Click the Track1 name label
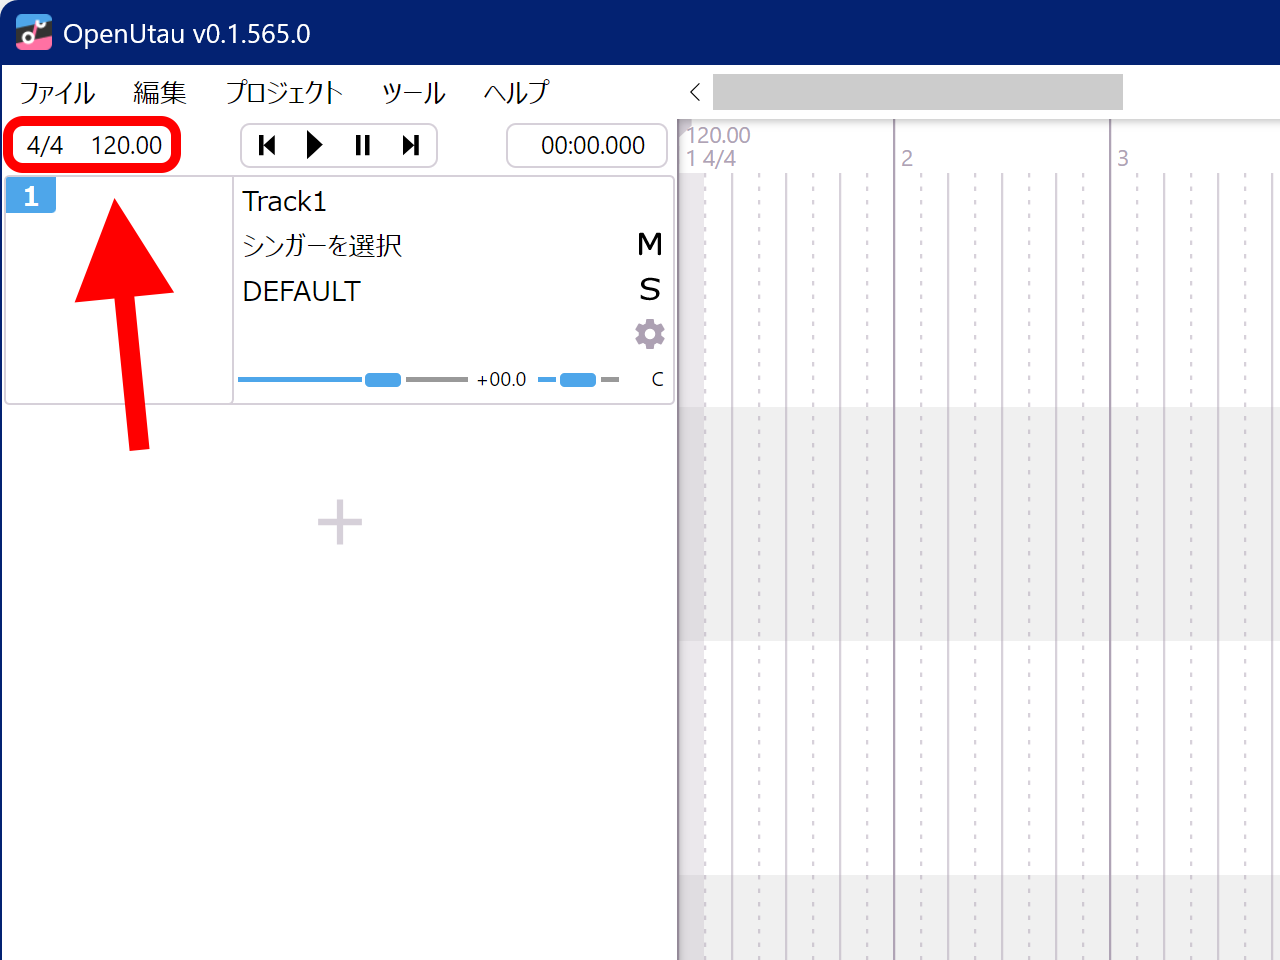 (x=284, y=202)
